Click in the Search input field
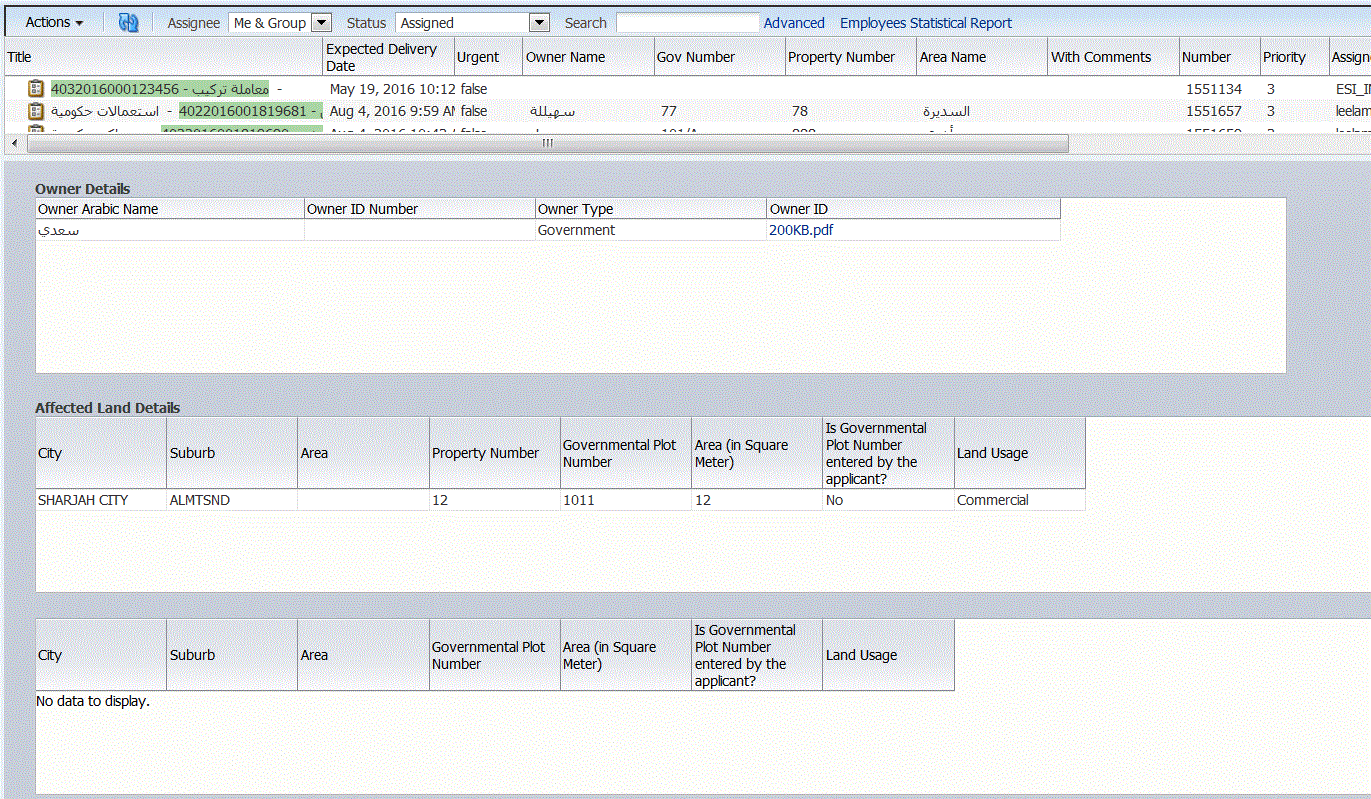Image resolution: width=1371 pixels, height=799 pixels. tap(687, 22)
